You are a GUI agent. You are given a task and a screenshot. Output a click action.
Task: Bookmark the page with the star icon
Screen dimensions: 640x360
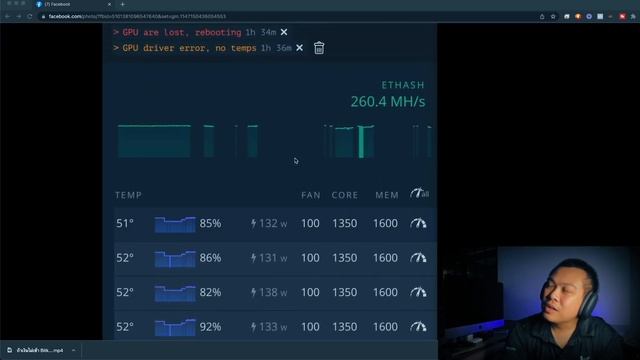553,16
